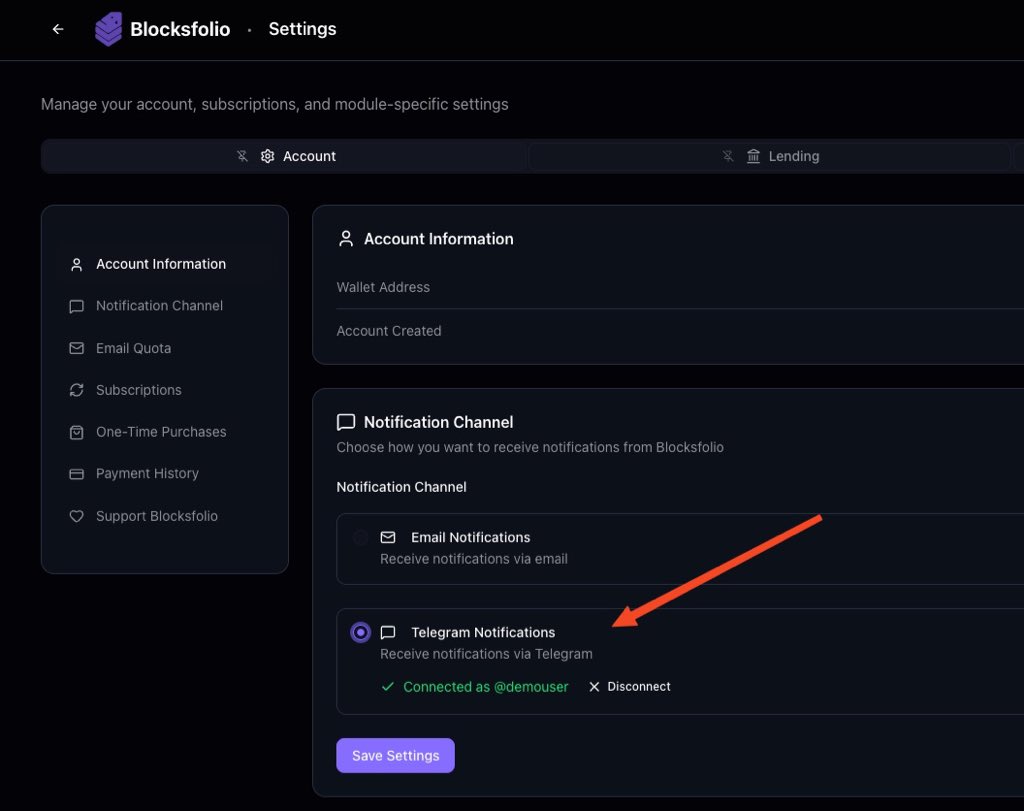
Task: Click the heart icon beside Support Blocksfolio
Action: tap(76, 516)
